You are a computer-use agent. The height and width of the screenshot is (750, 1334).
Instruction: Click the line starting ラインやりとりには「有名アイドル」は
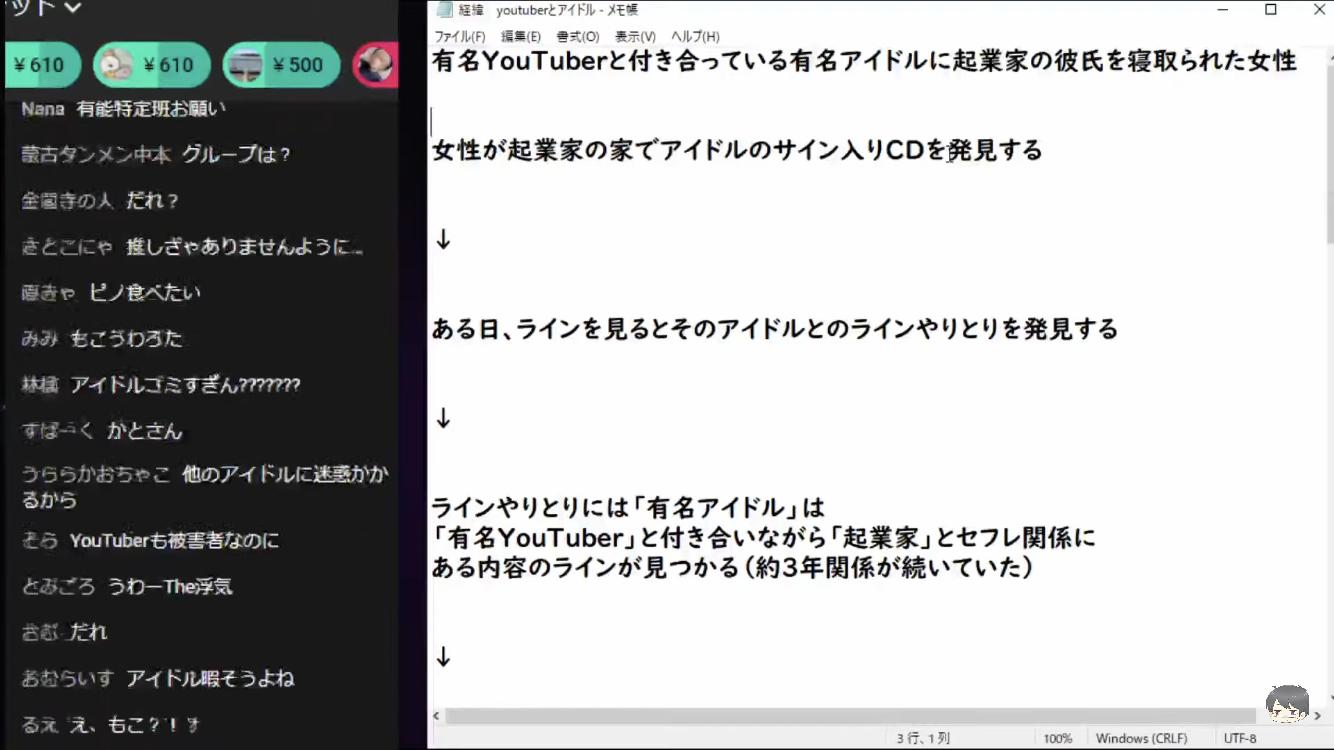(x=628, y=508)
